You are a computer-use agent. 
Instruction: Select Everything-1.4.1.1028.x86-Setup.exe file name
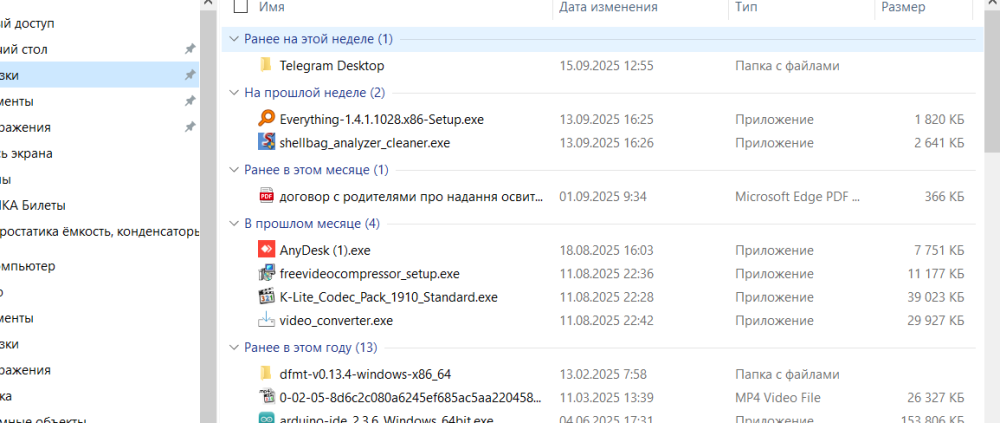tap(381, 119)
